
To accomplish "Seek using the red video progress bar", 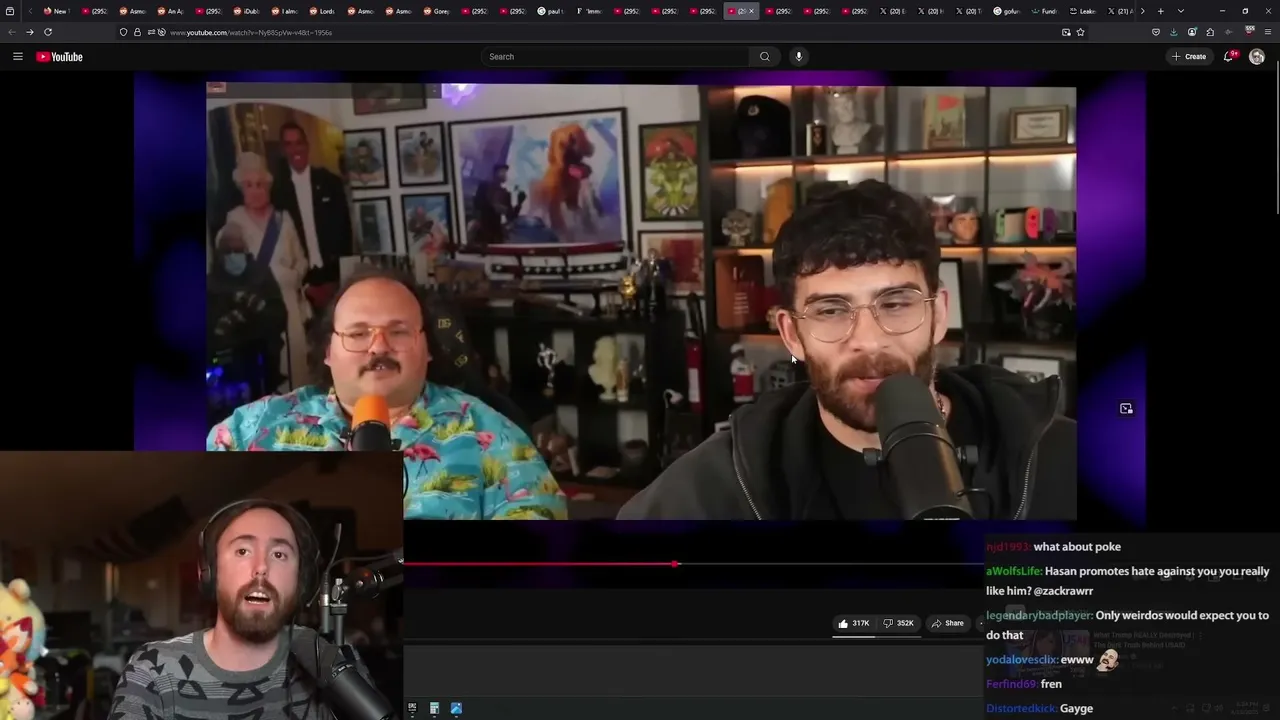I will pos(693,564).
